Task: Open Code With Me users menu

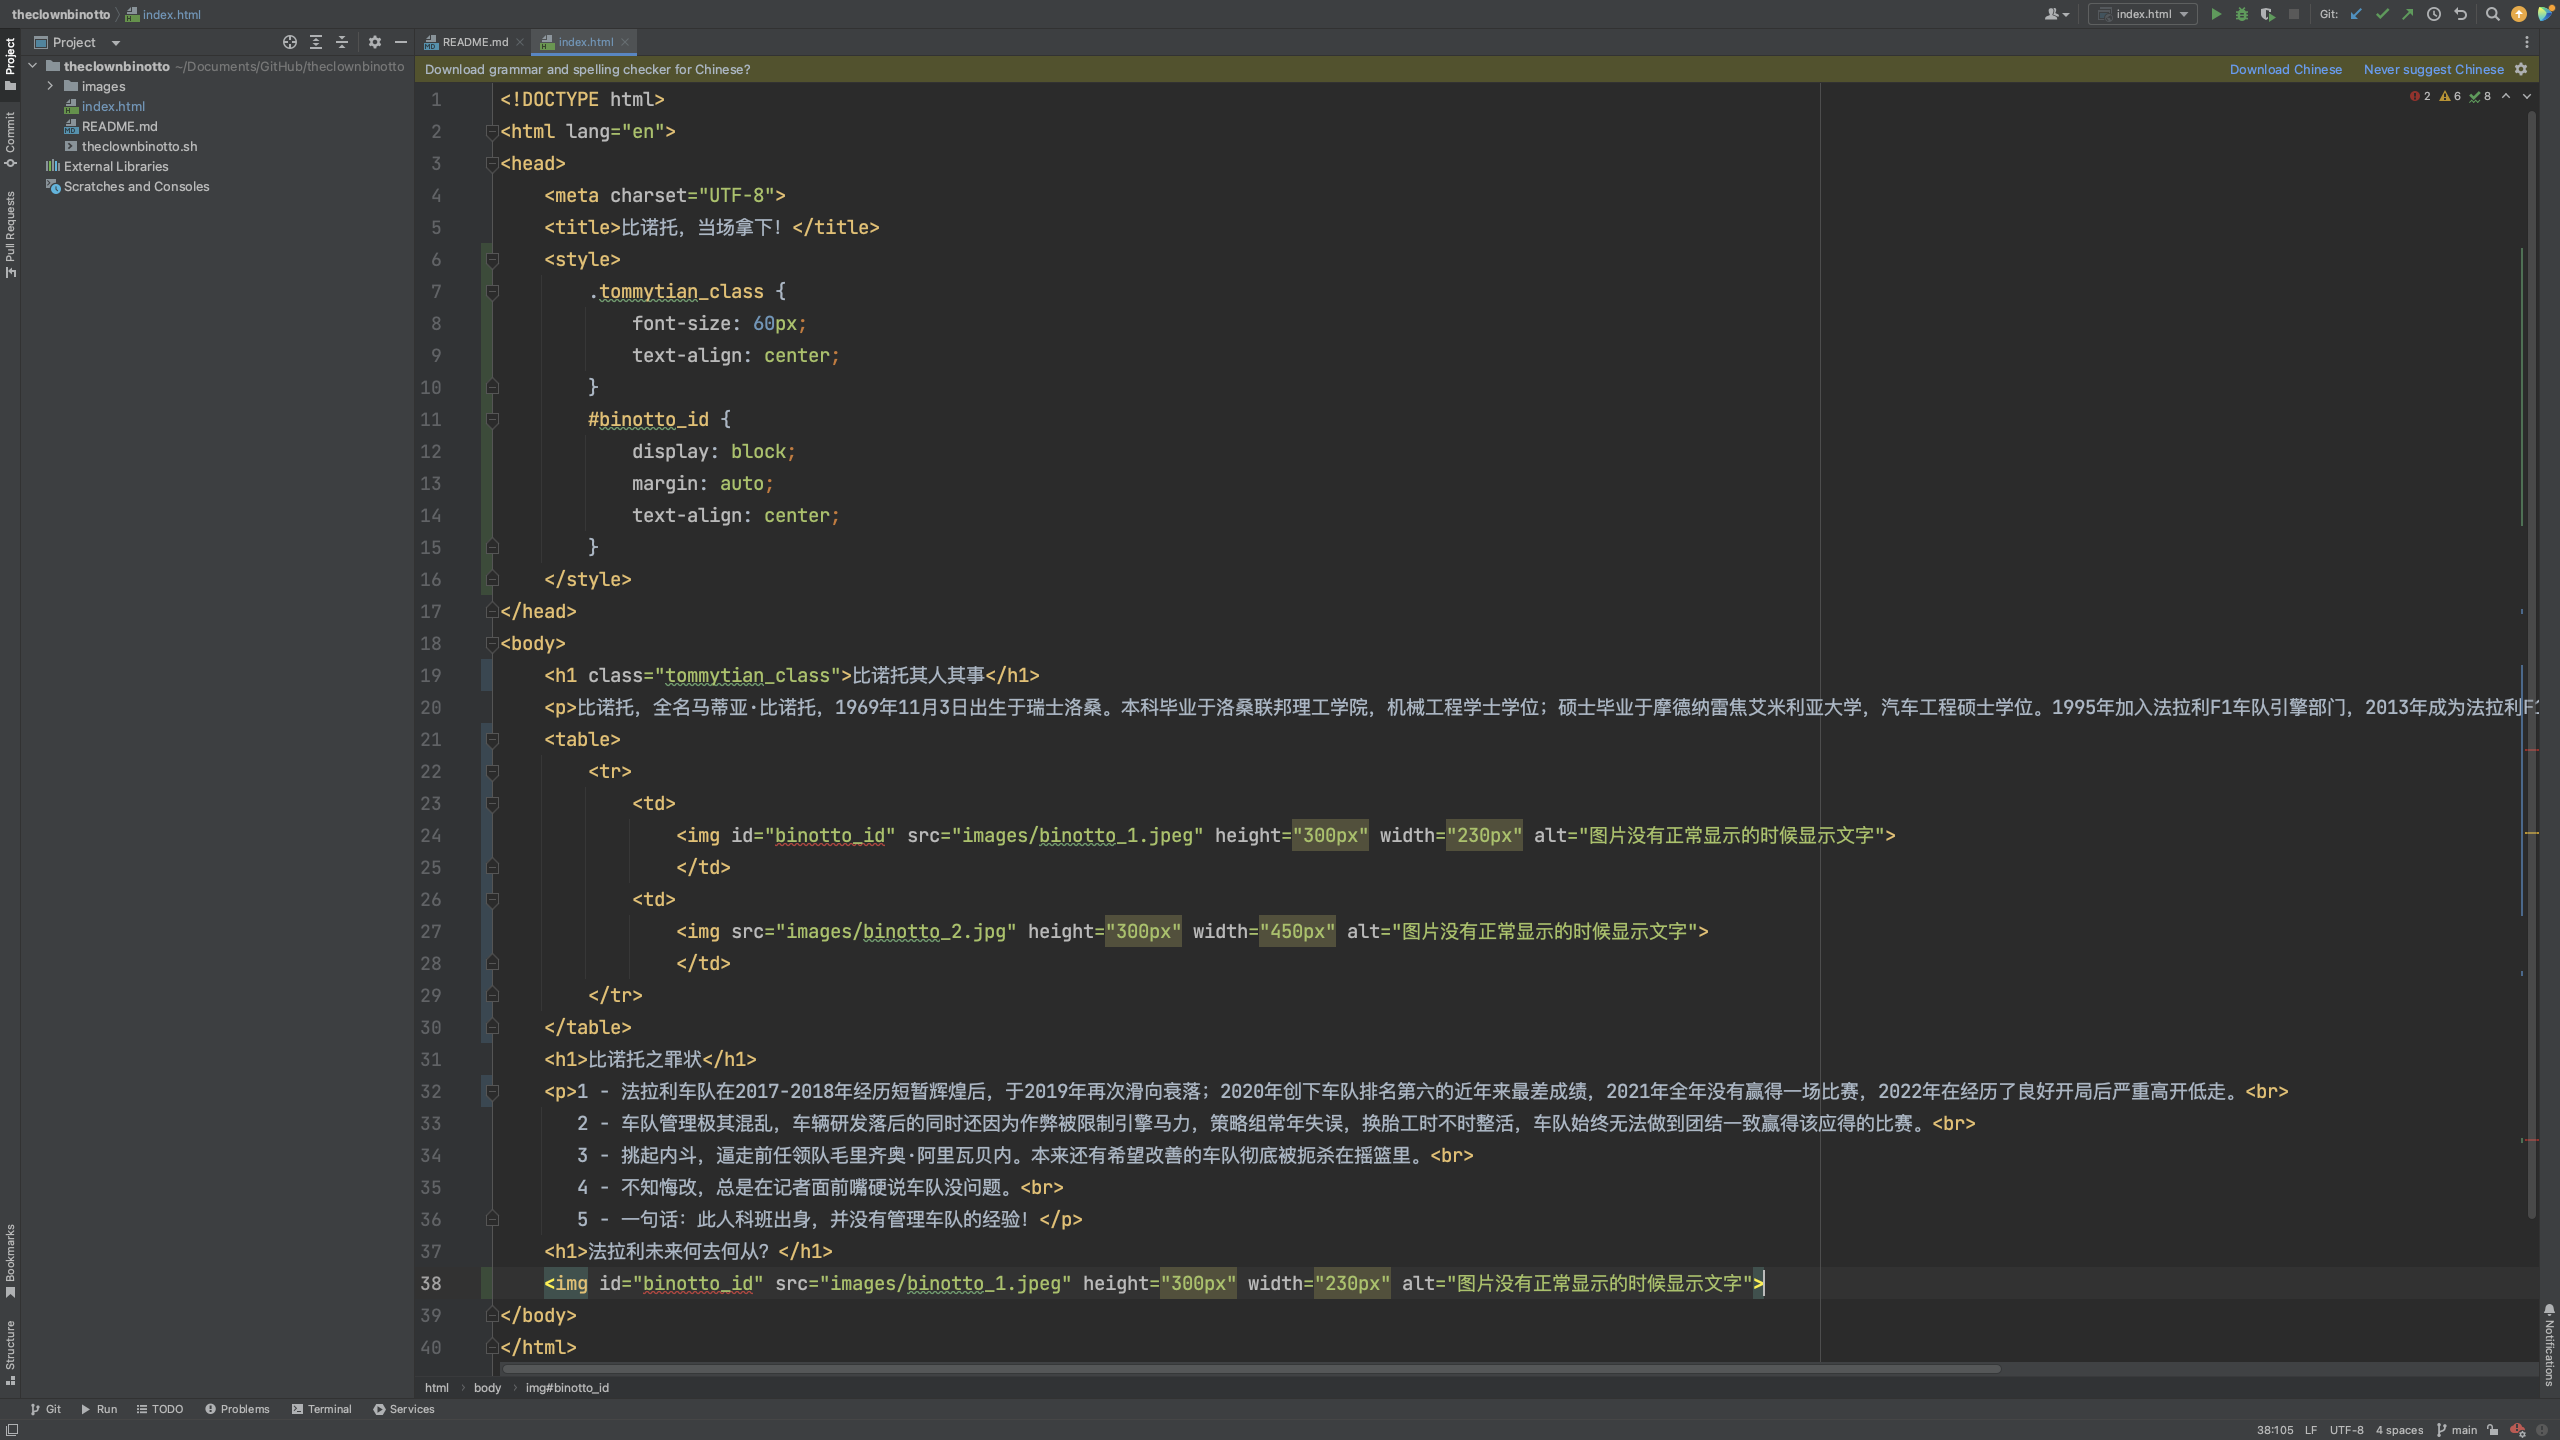Action: point(2056,14)
